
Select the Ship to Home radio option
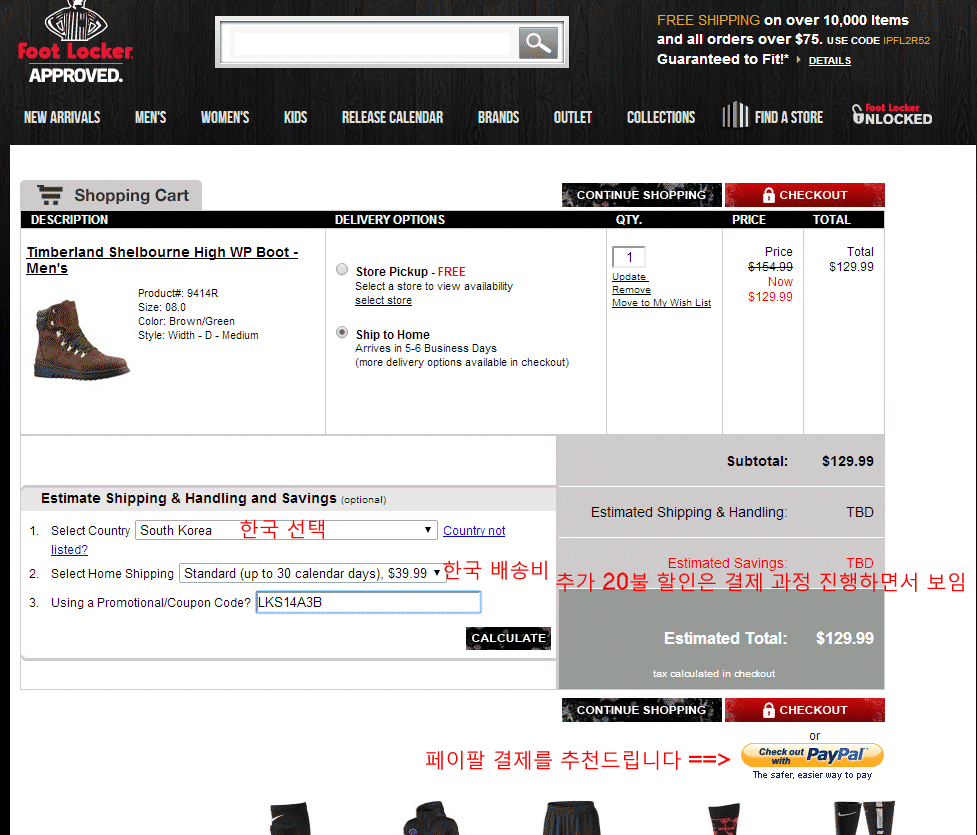click(342, 334)
